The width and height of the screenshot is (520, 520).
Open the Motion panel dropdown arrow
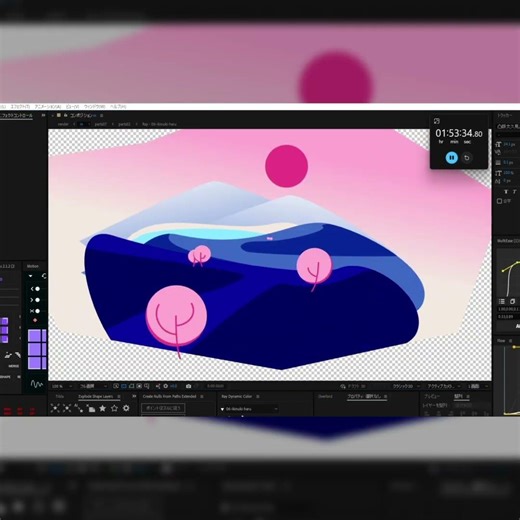pos(30,276)
